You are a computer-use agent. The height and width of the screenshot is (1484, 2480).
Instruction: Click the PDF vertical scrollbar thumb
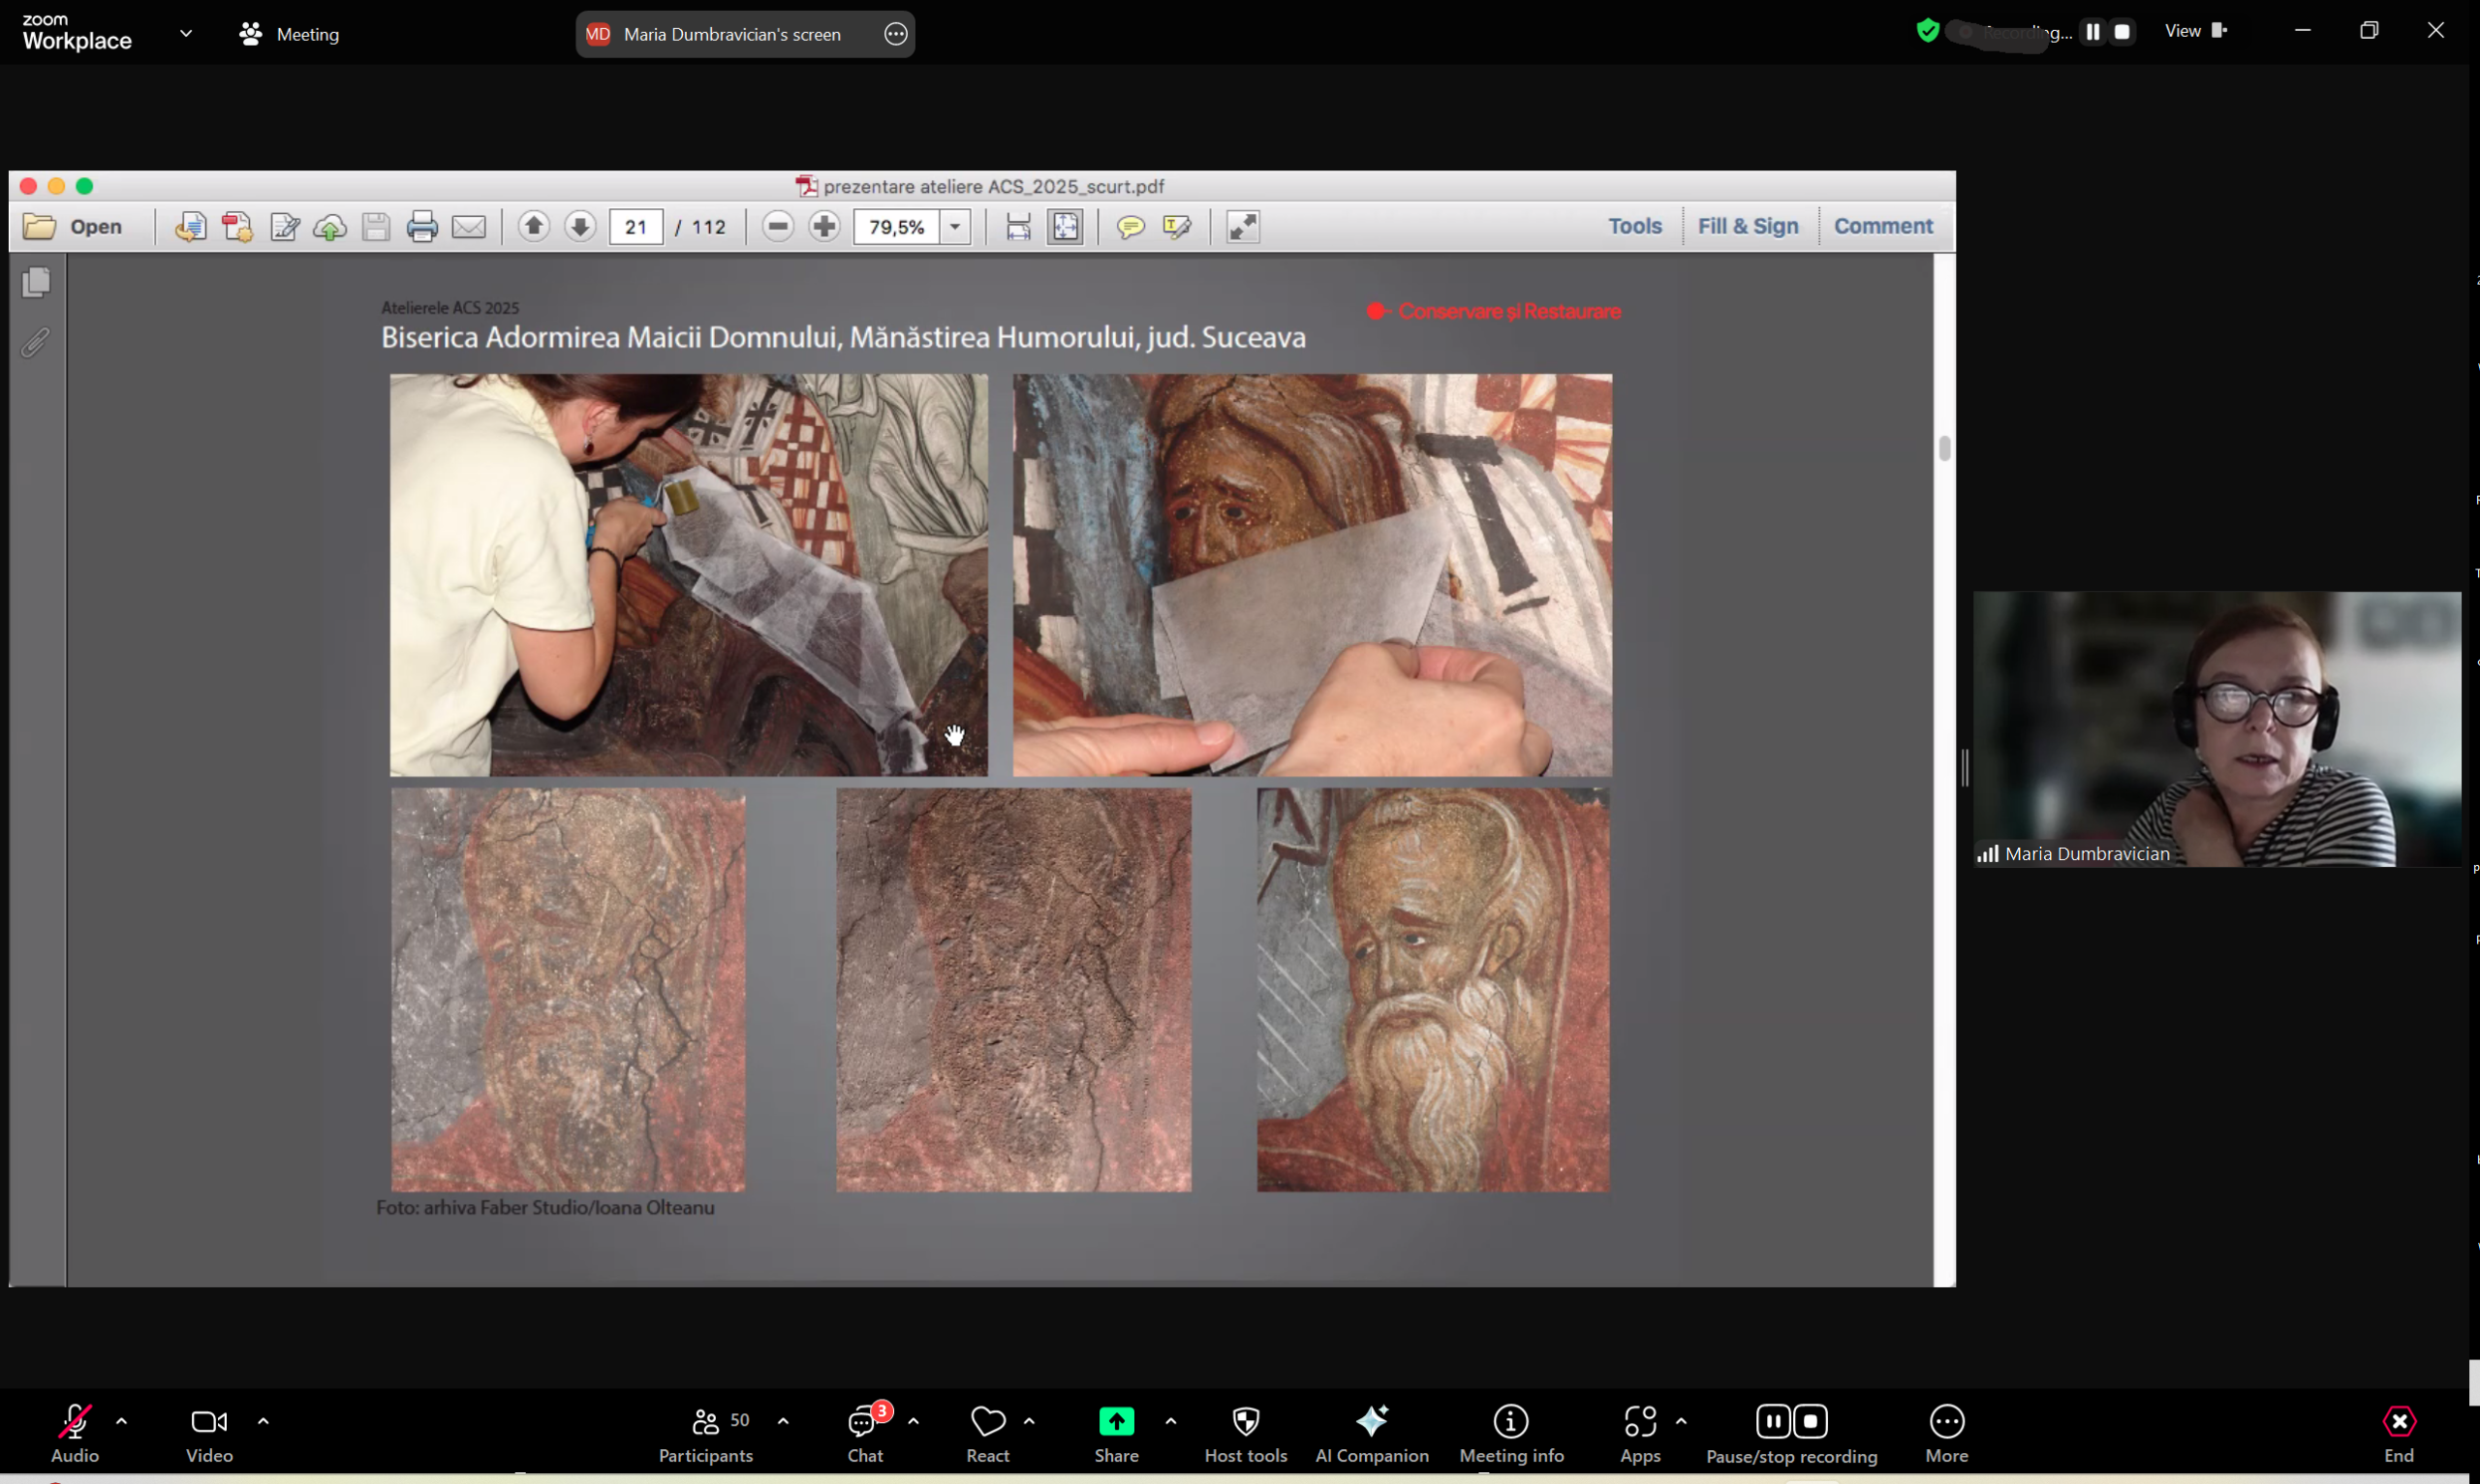coord(1944,448)
